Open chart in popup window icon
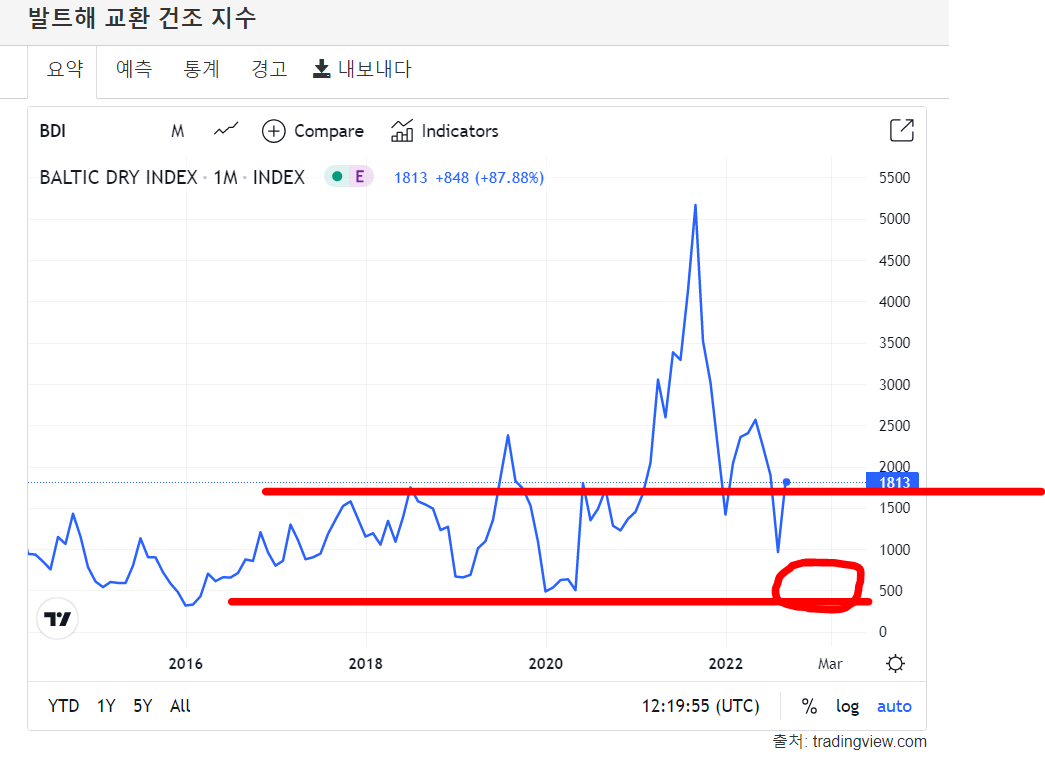1045x763 pixels. [x=902, y=130]
